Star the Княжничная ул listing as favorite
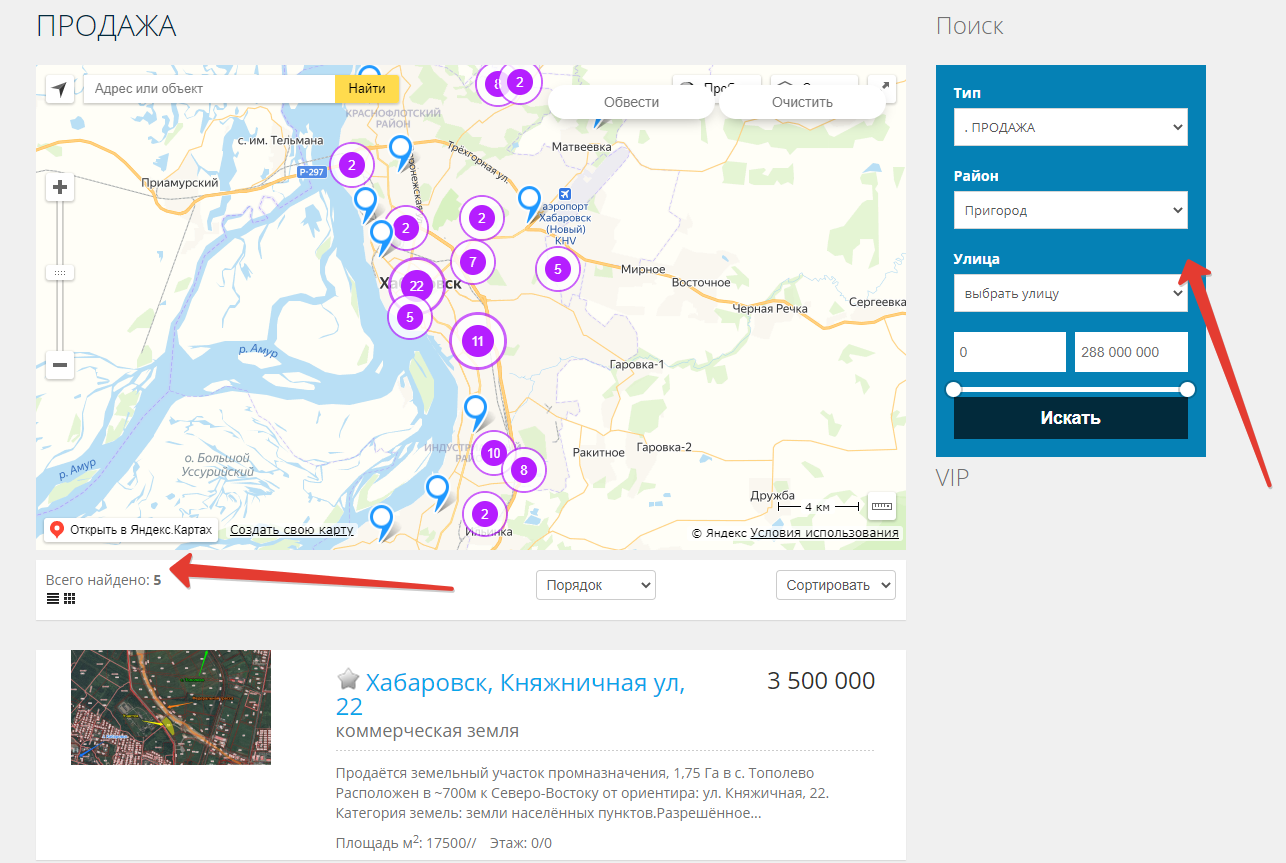1286x863 pixels. point(348,681)
